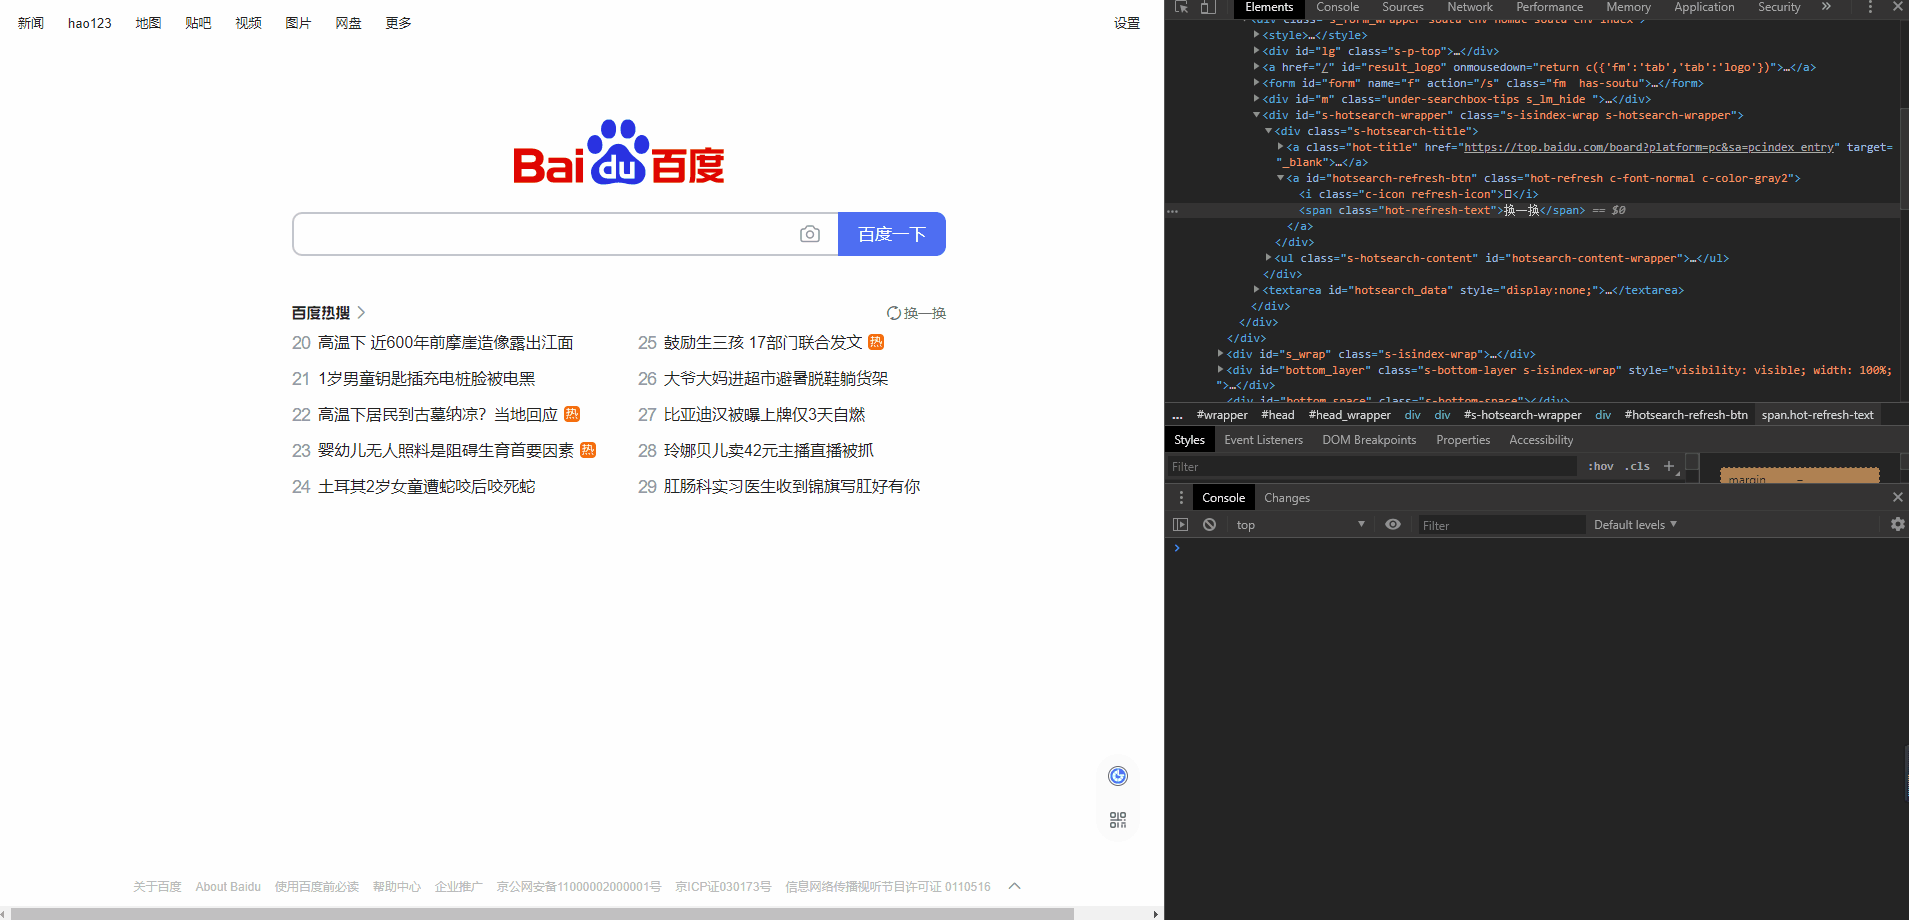Open the drawer three-dot menu
The image size is (1909, 920).
tap(1181, 497)
